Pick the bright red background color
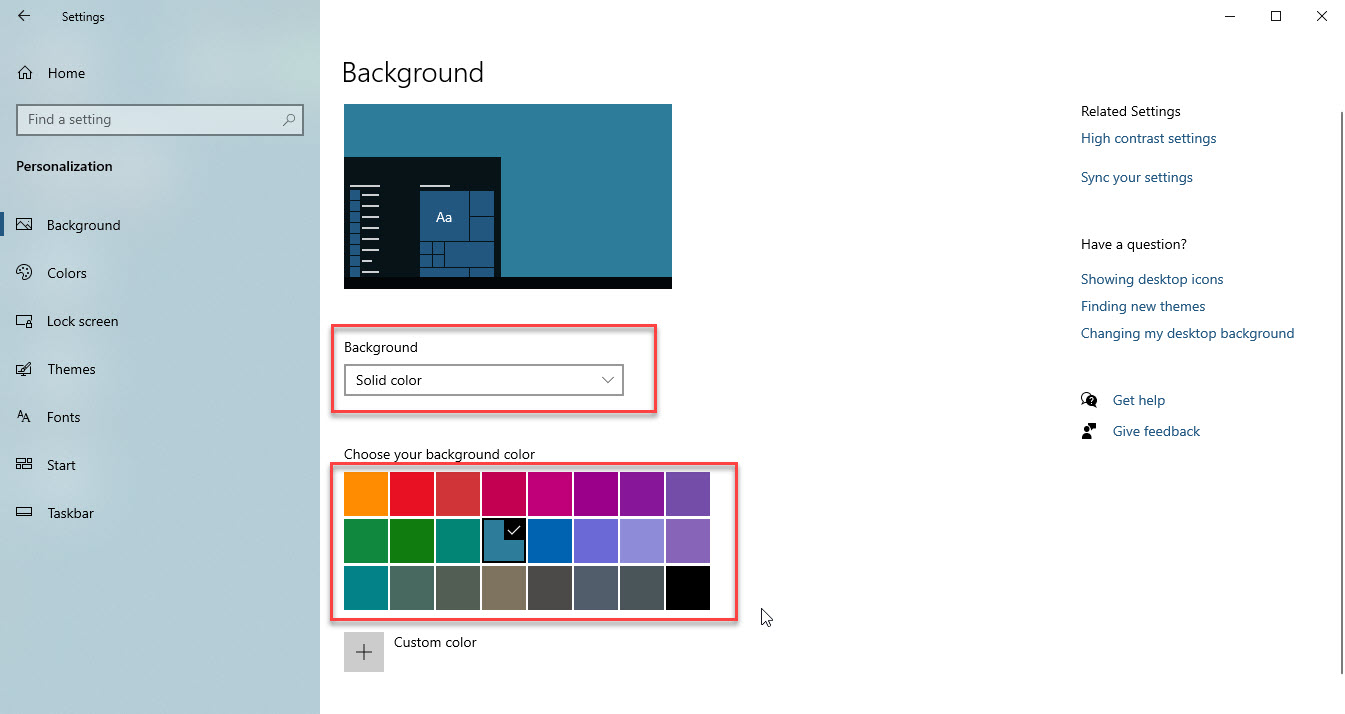This screenshot has height=714, width=1345. [x=412, y=494]
